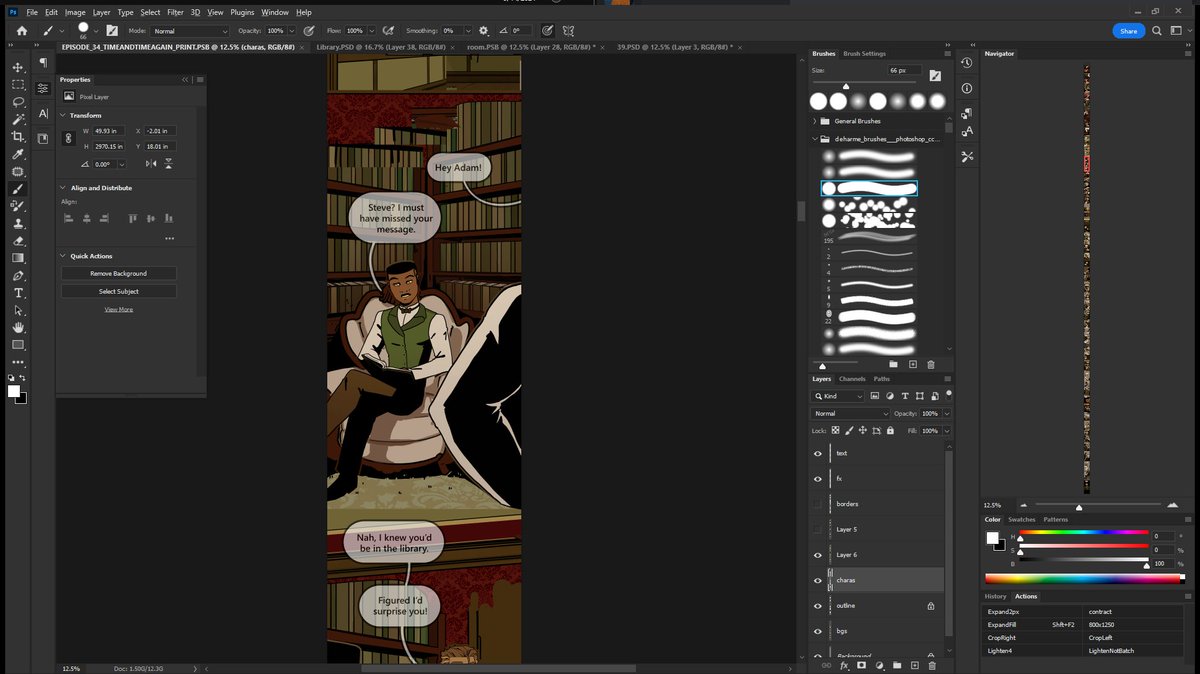Hide Layer 6 visibility
Screen dimensions: 1200x674
point(818,555)
